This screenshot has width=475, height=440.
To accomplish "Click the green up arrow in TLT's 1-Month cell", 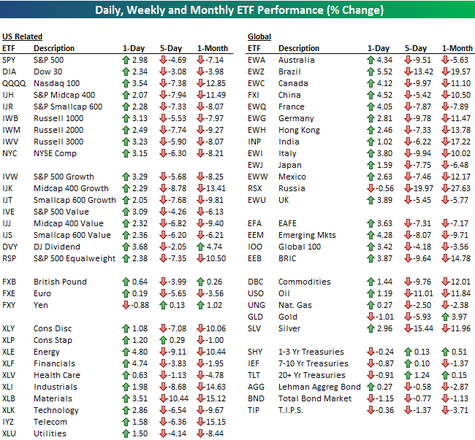I will [x=445, y=375].
